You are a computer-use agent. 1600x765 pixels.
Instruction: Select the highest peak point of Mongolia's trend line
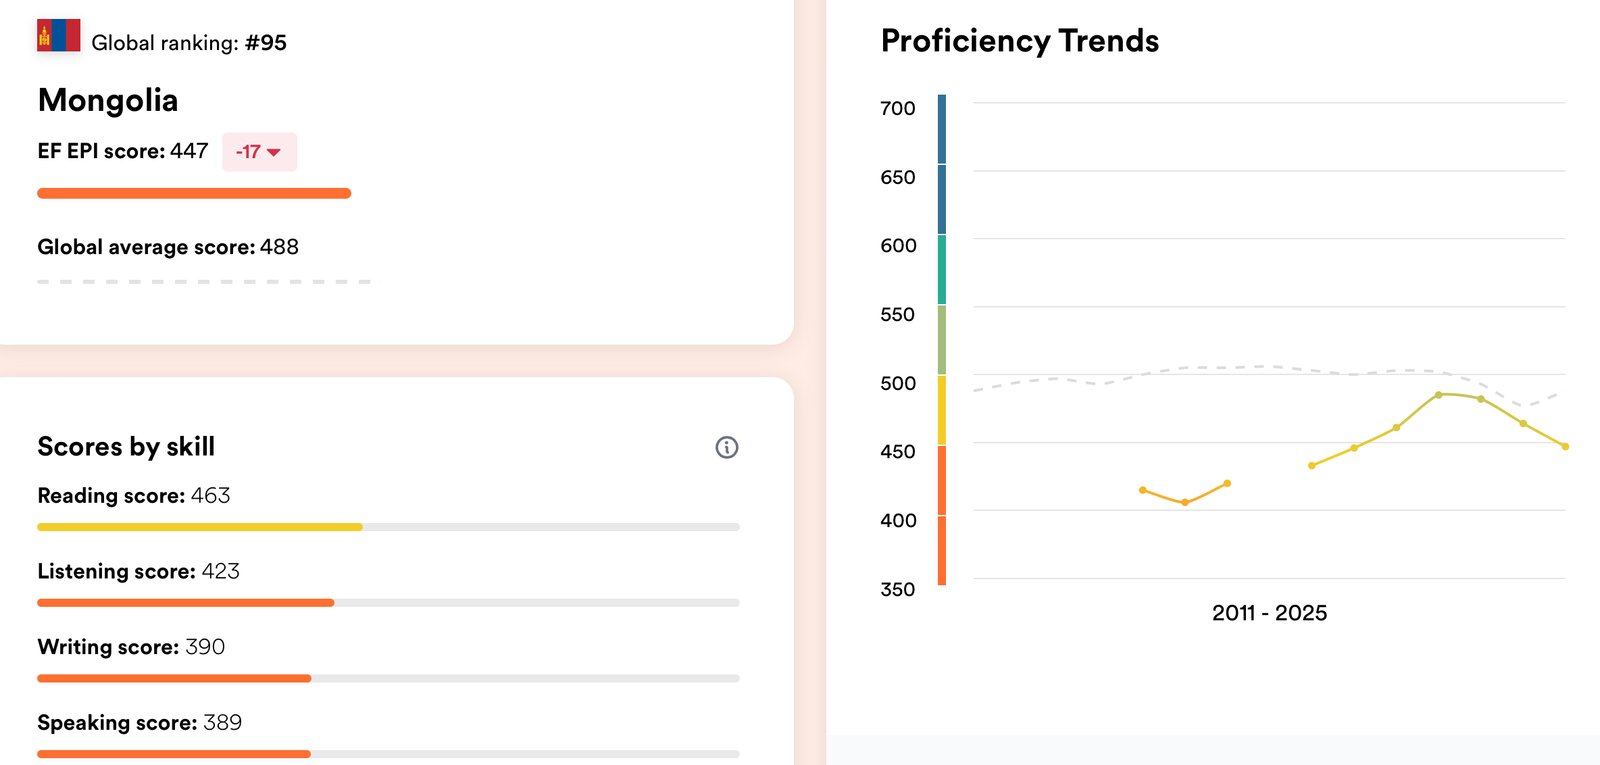click(x=1439, y=395)
